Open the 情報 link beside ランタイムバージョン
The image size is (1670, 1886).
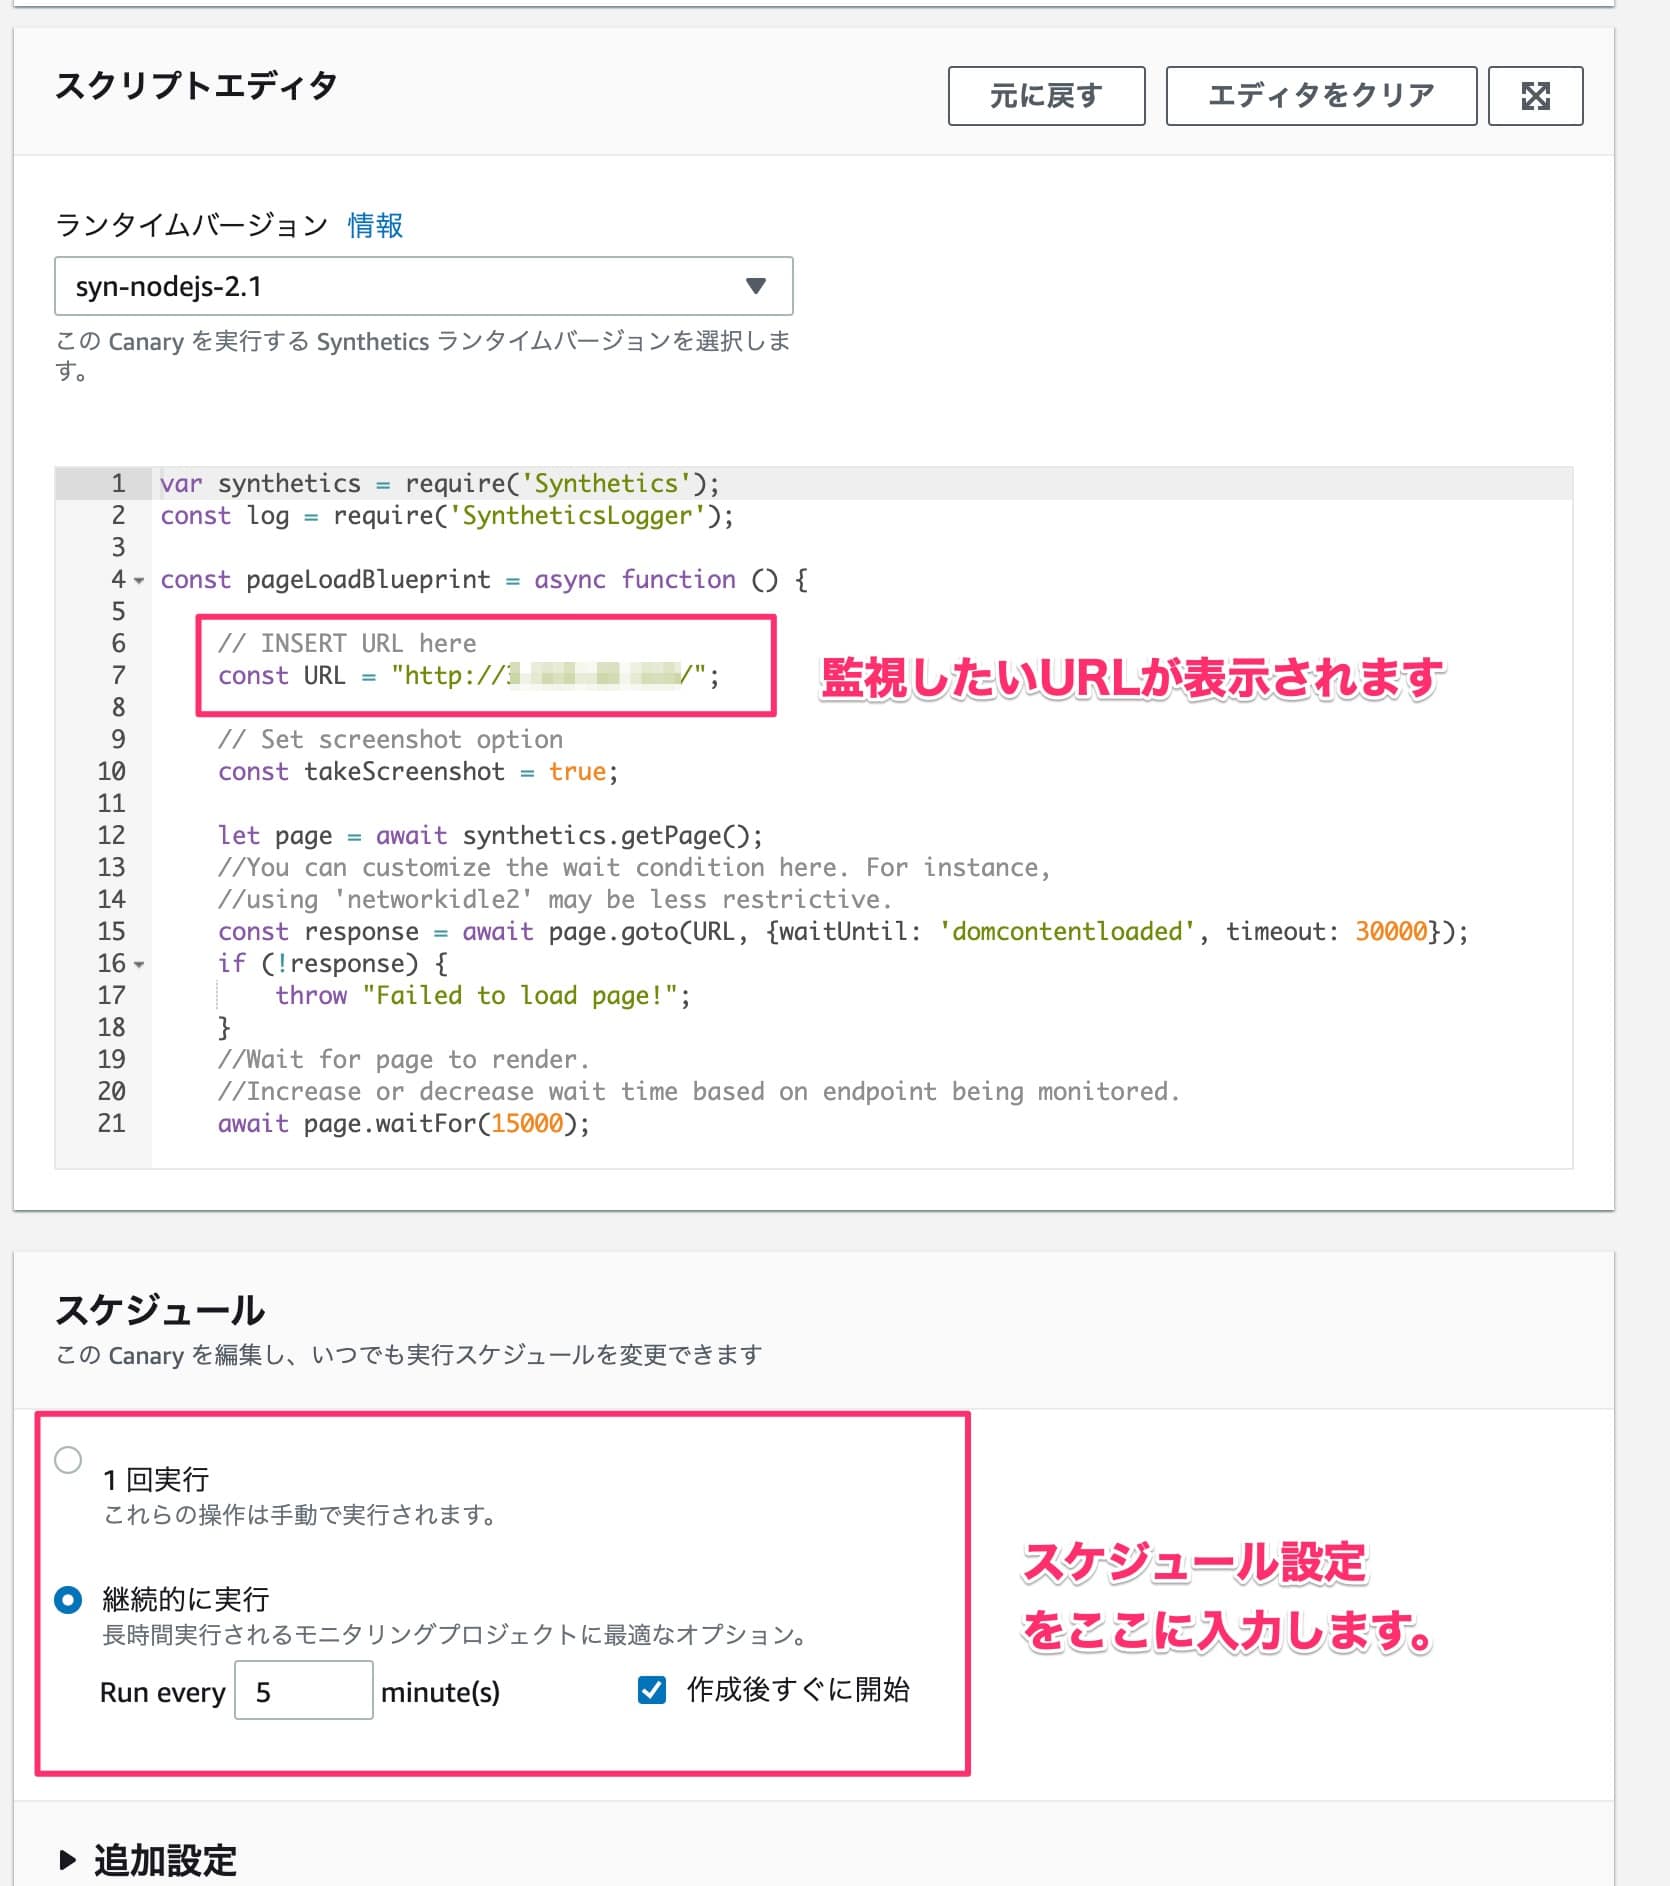point(375,226)
